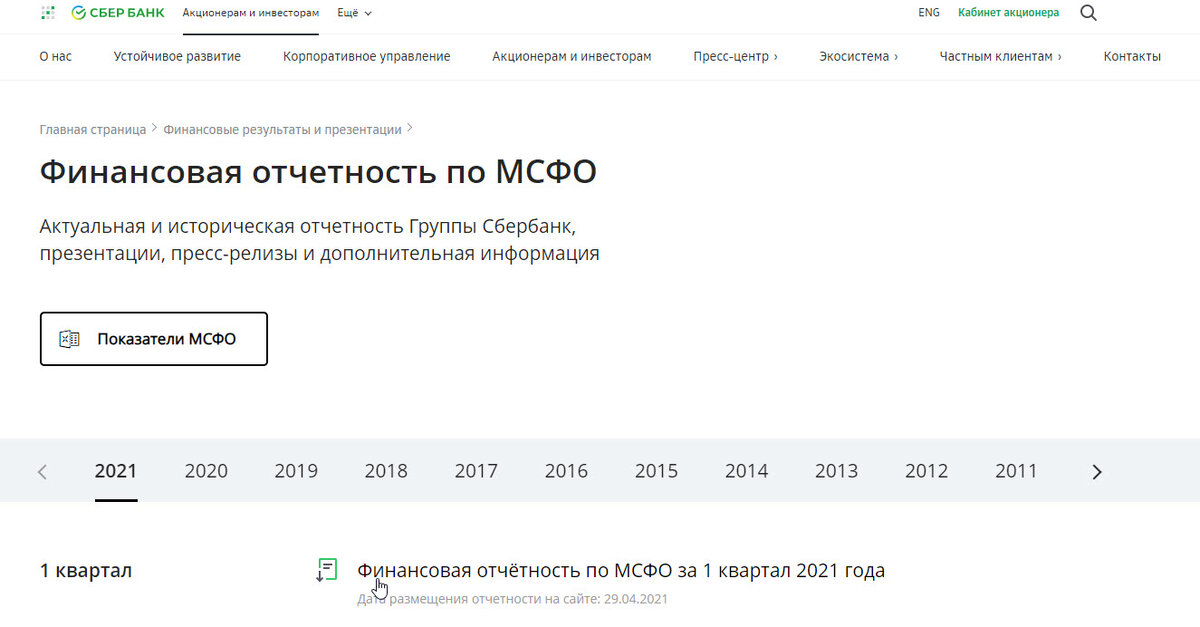This screenshot has width=1200, height=627.
Task: Click the spreadsheet icon on Показатели МСФО button
Action: [x=67, y=338]
